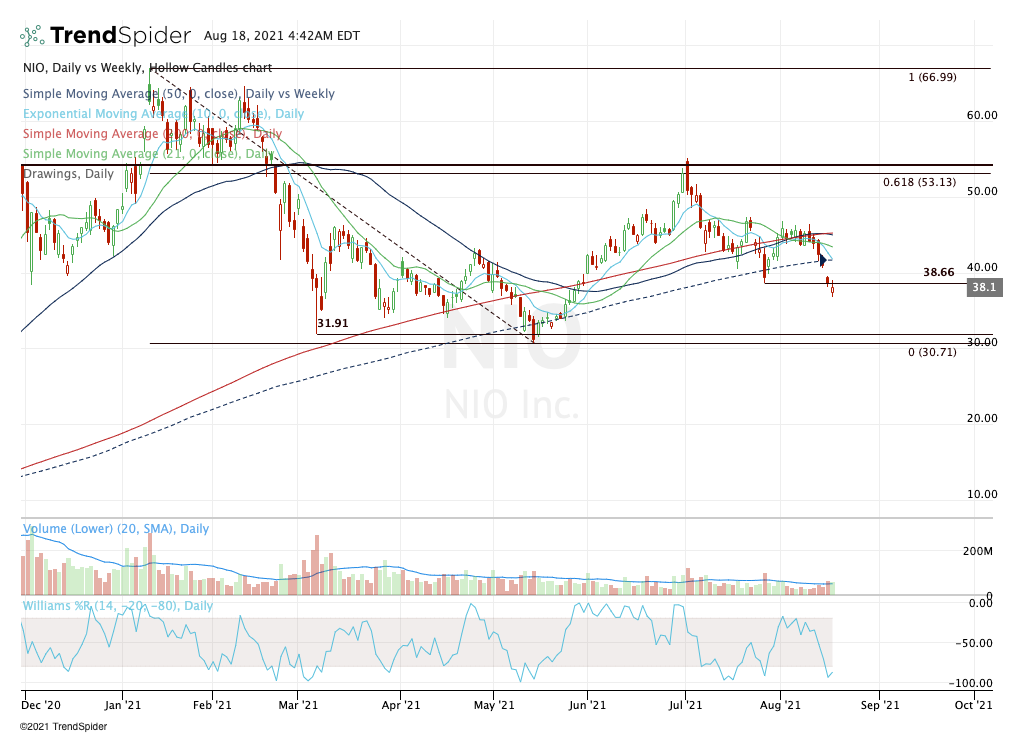1023x736 pixels.
Task: Click the "May '21" date axis label
Action: 494,705
